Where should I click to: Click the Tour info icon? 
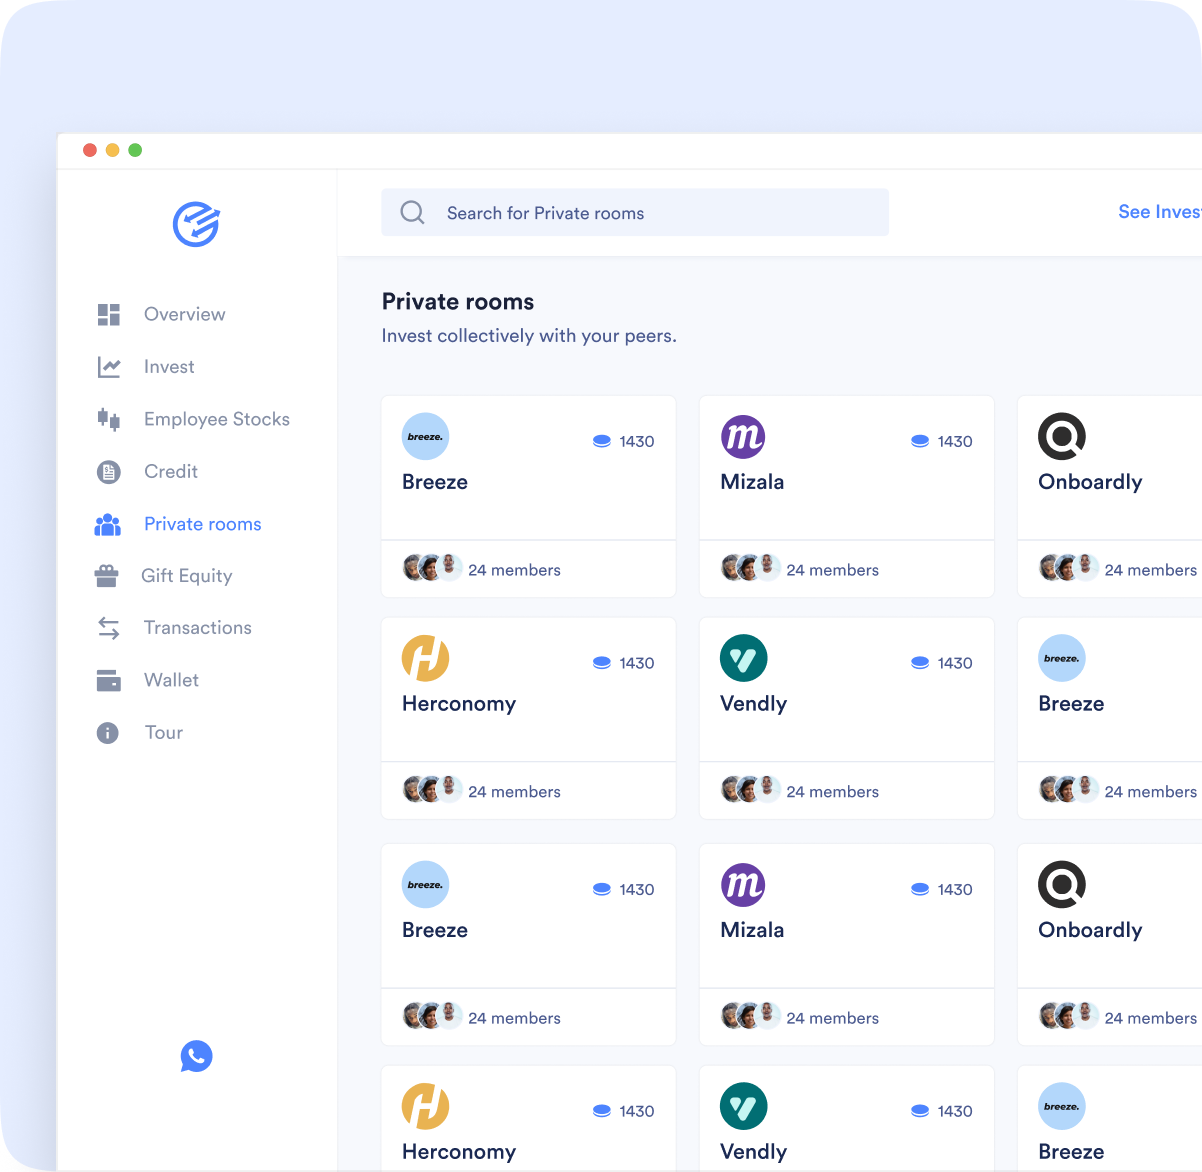[108, 733]
